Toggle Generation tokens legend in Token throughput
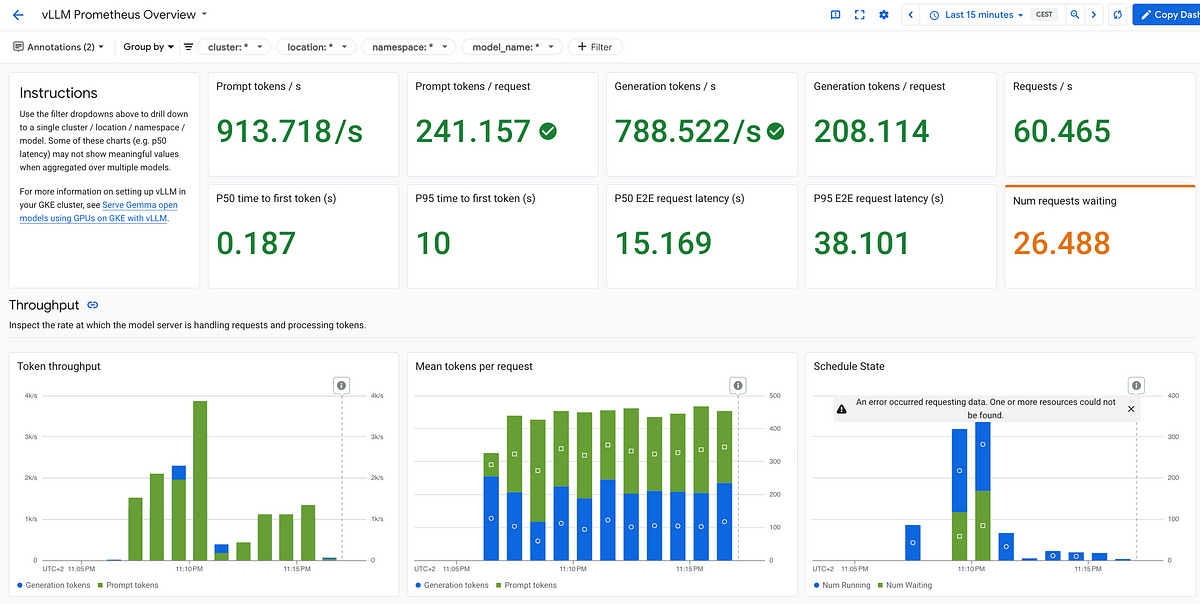1200x604 pixels. click(56, 585)
